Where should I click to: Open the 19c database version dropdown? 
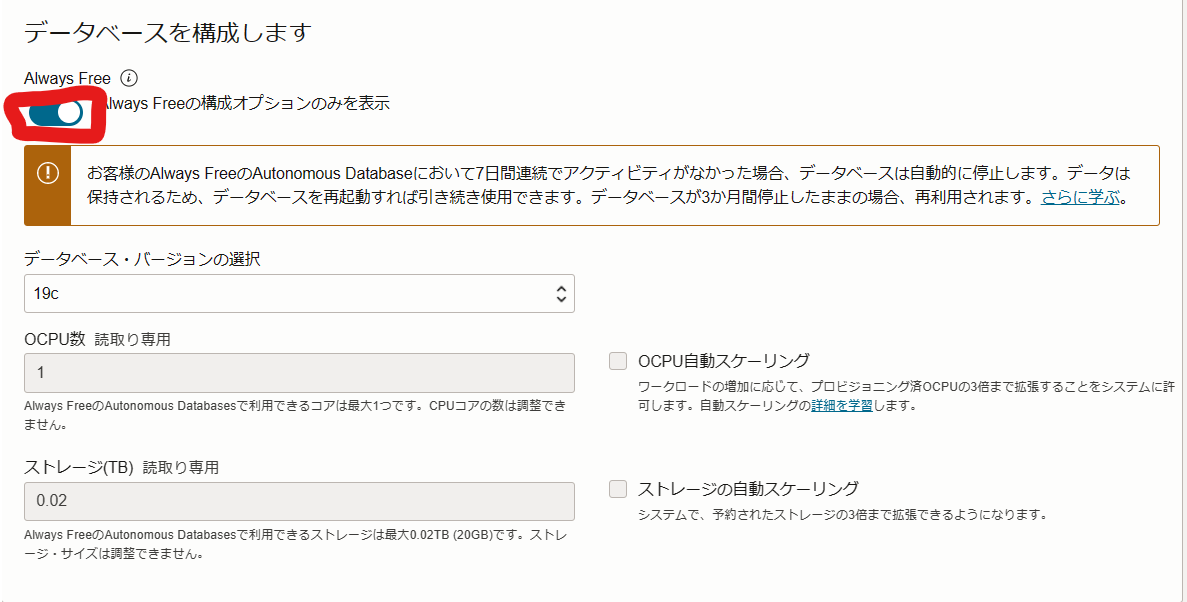point(298,294)
